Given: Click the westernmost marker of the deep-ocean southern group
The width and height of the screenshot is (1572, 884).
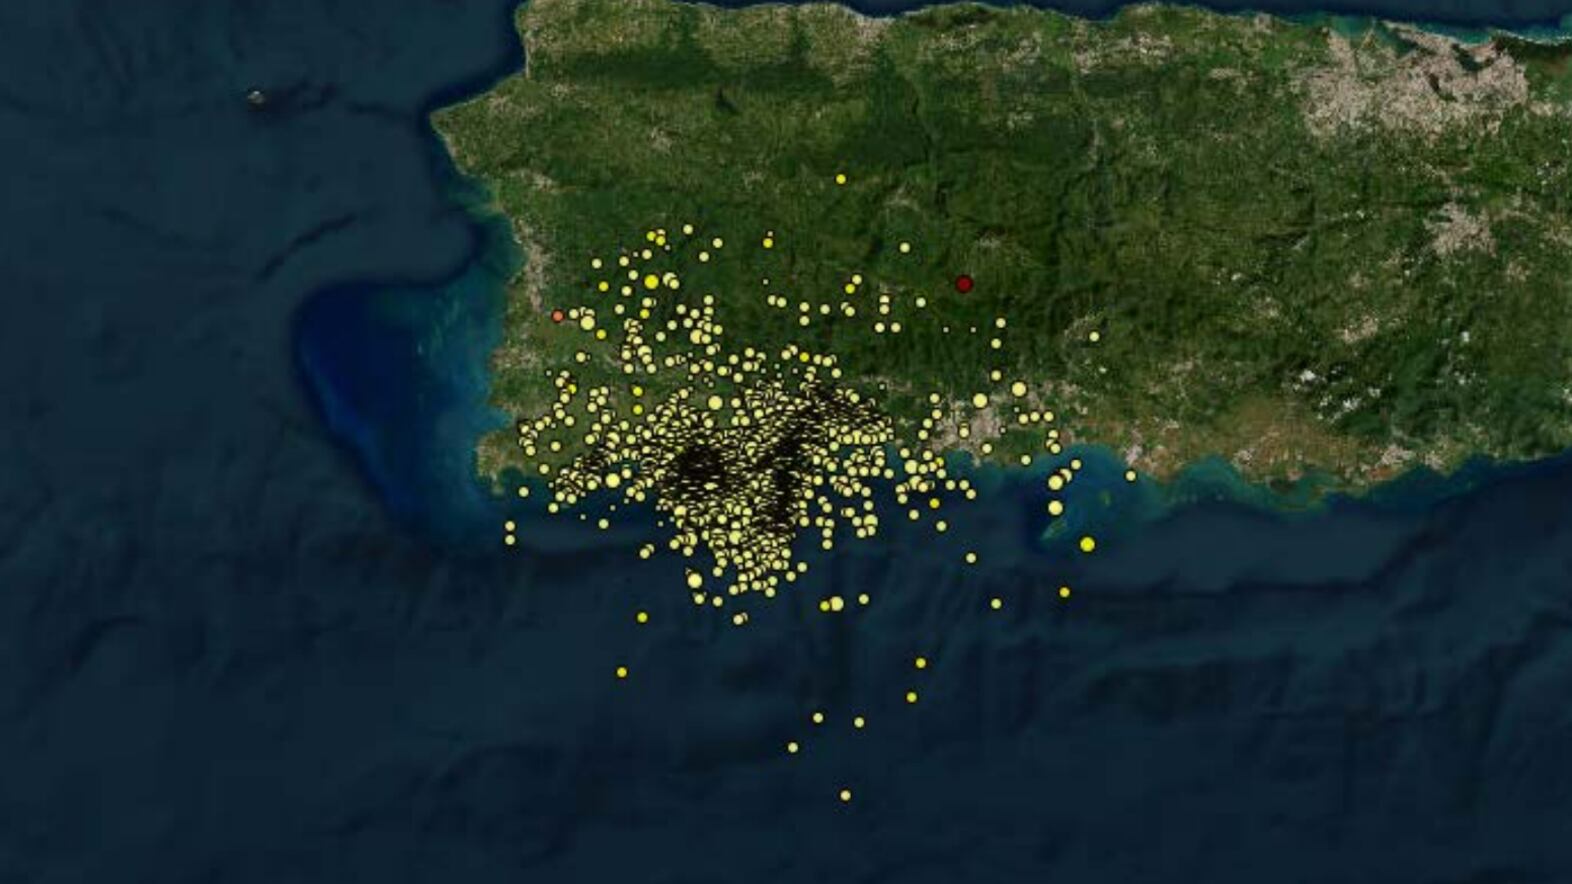Looking at the screenshot, I should click(622, 672).
